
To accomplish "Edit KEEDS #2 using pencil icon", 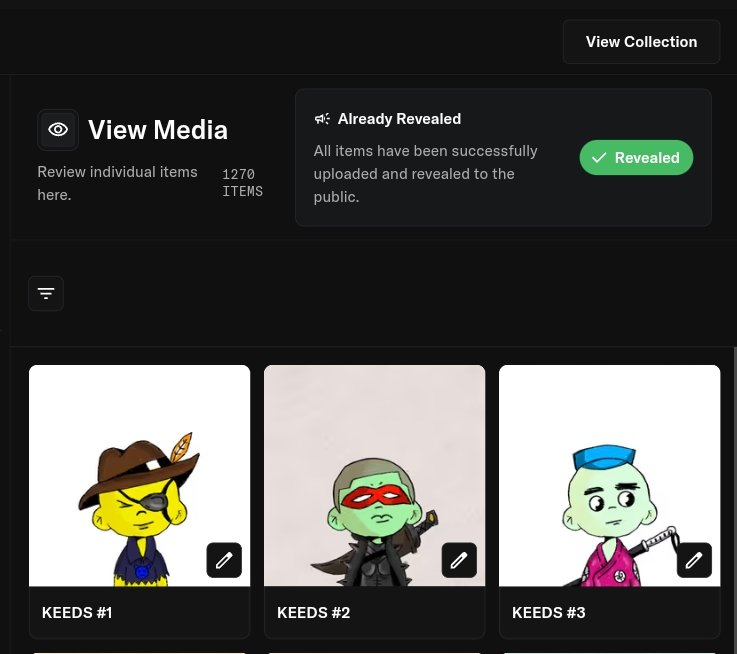I will click(459, 560).
